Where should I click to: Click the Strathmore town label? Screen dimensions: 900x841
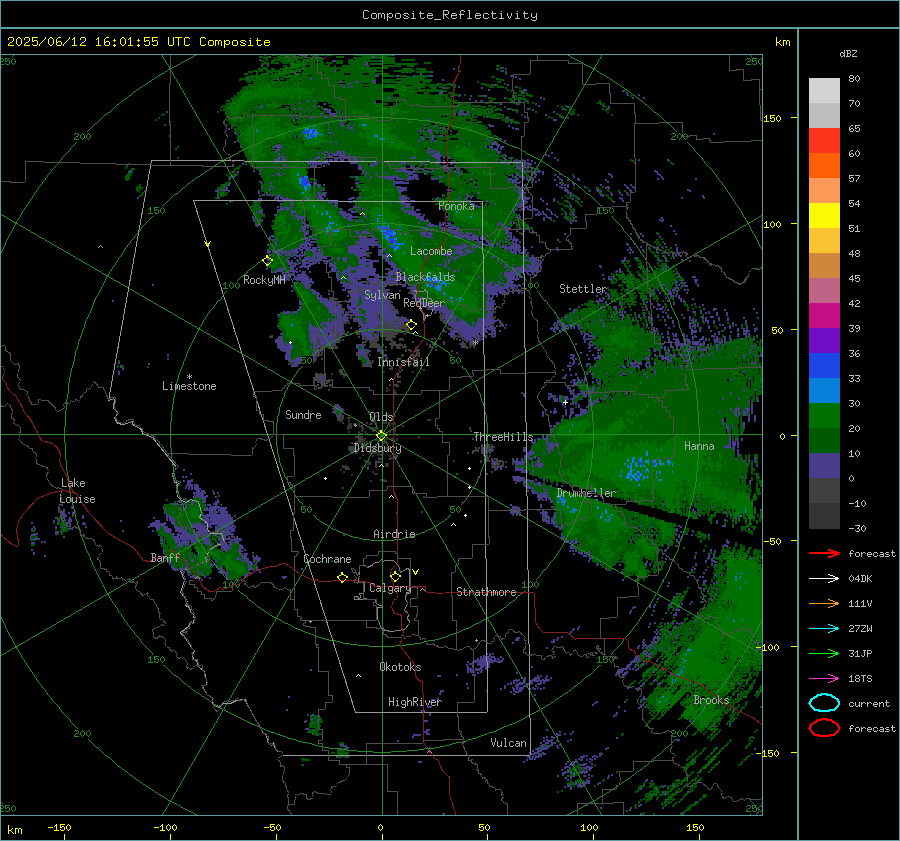tap(486, 592)
